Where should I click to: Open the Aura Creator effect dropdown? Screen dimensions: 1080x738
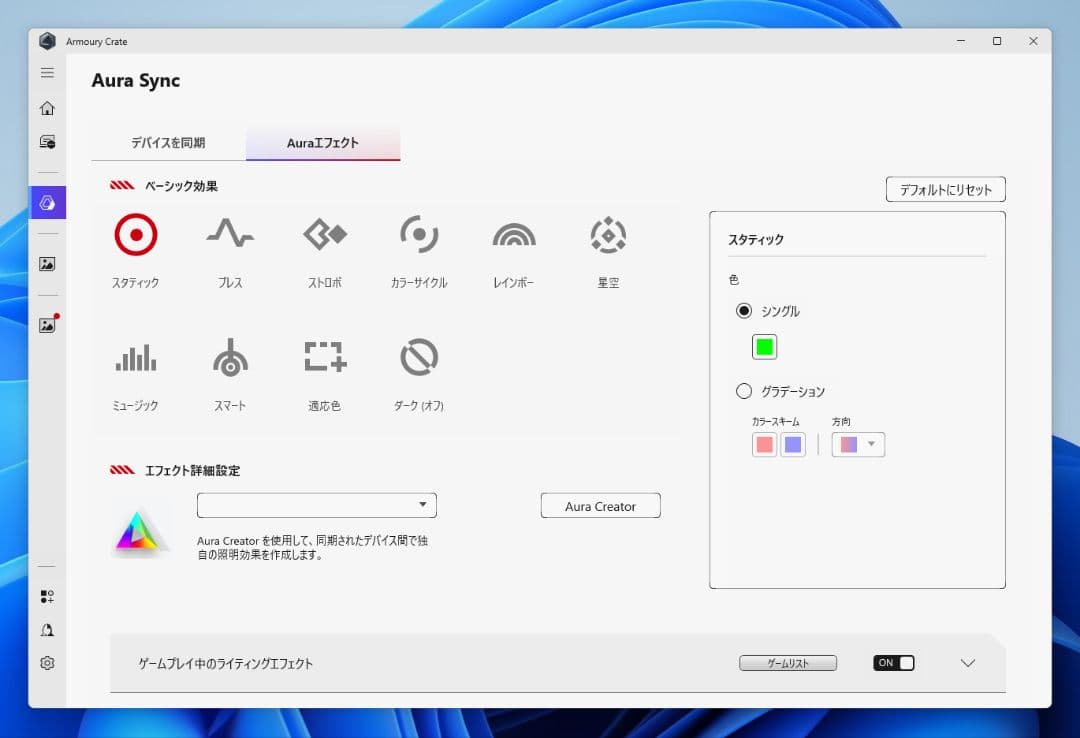(316, 505)
